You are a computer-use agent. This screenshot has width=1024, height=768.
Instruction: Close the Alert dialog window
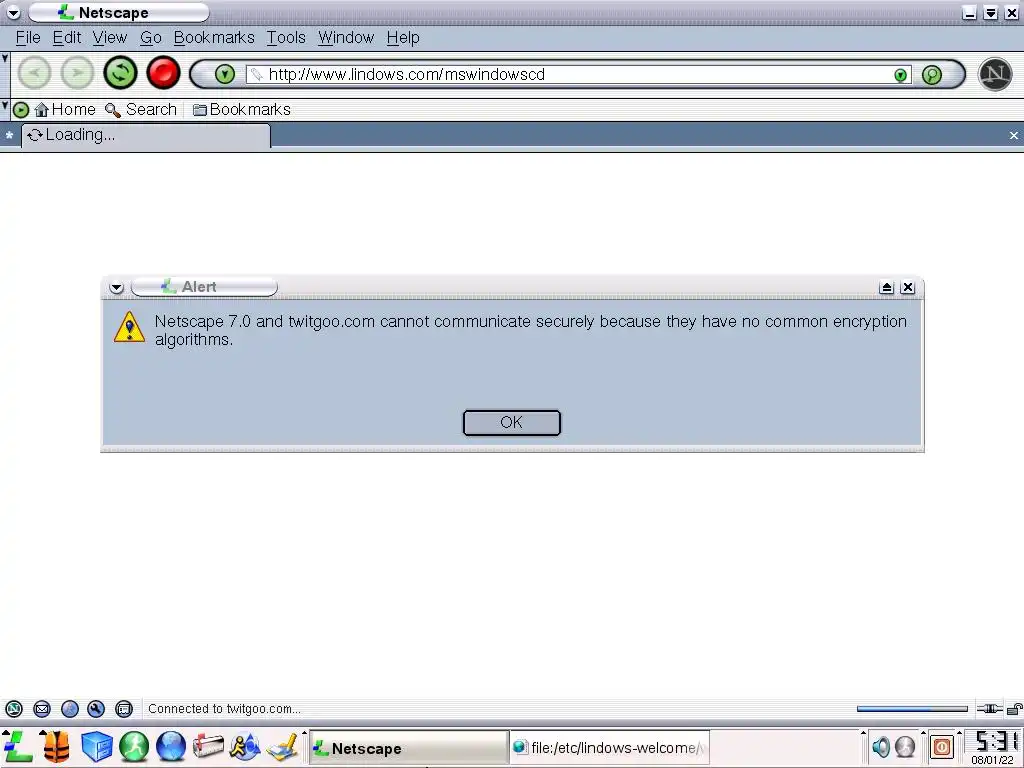(x=908, y=287)
